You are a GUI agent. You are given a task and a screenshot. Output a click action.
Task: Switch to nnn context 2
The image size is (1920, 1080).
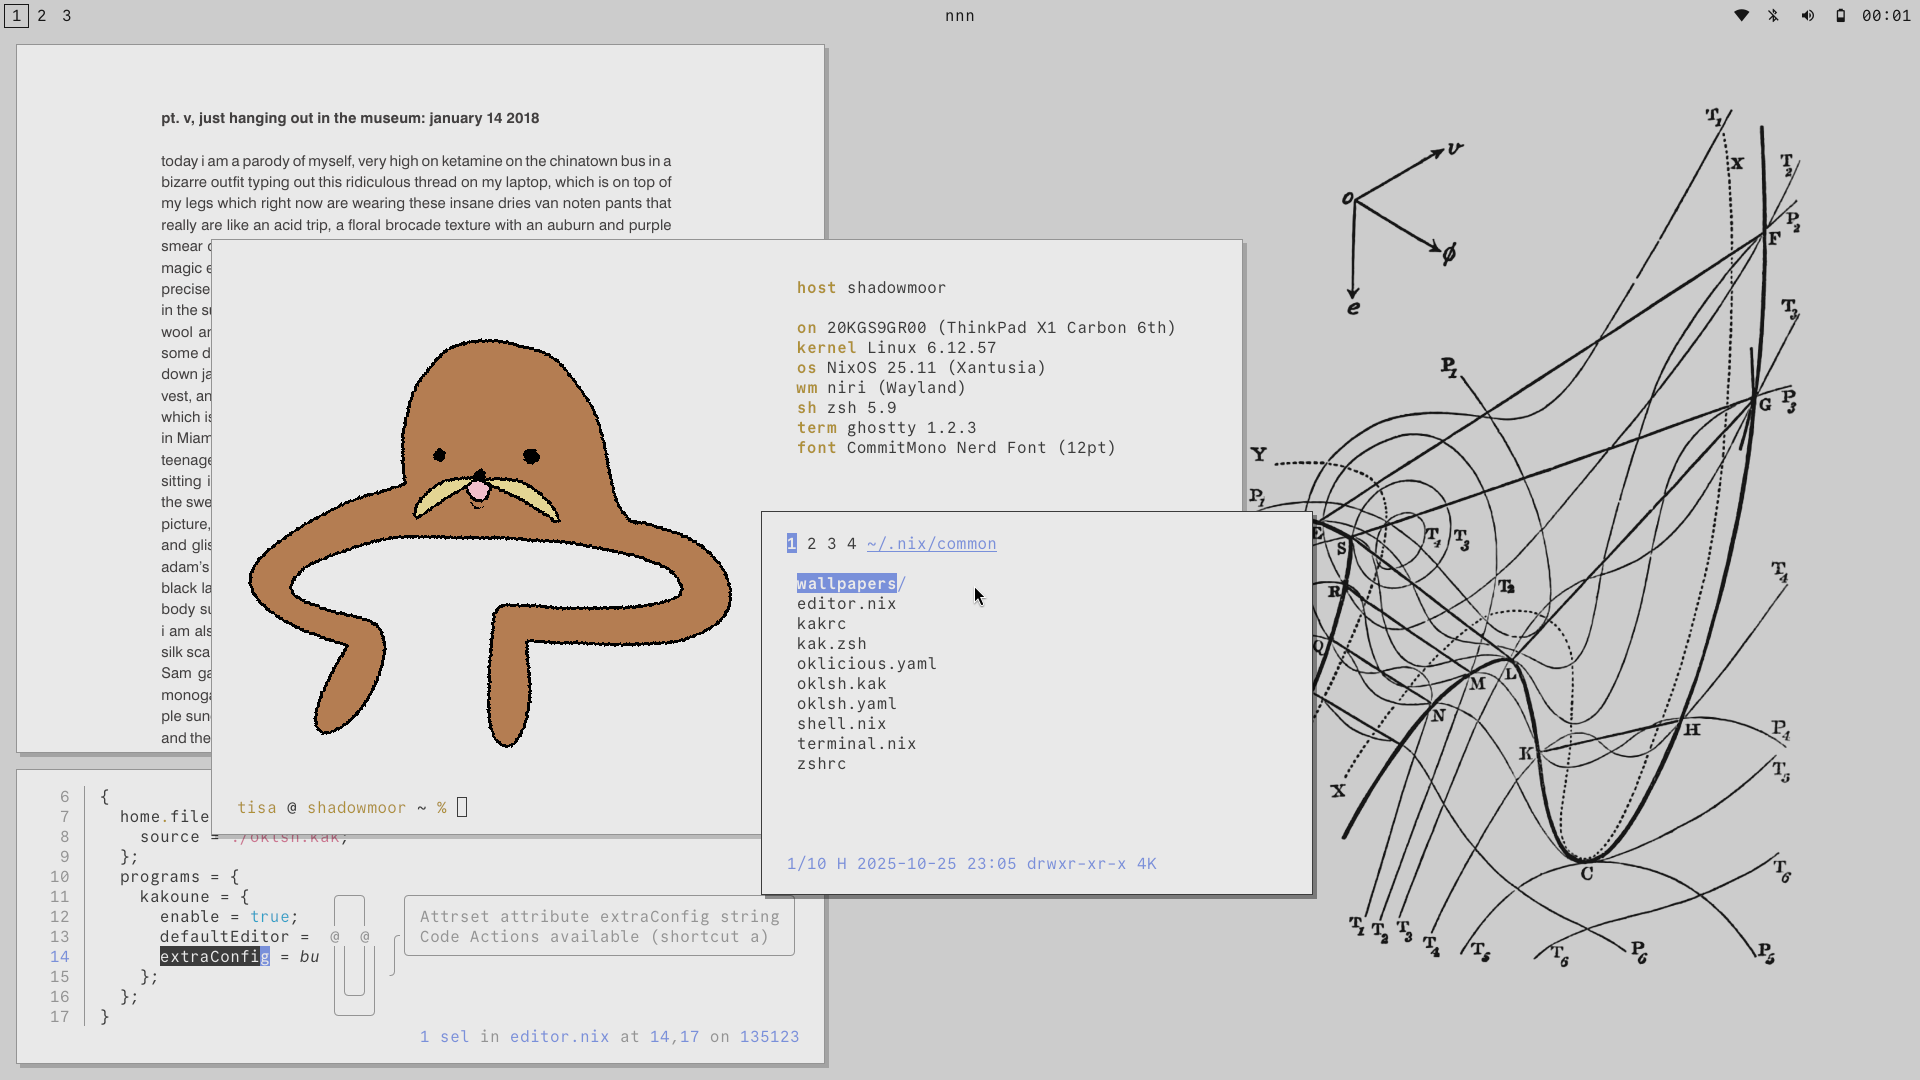click(x=811, y=544)
